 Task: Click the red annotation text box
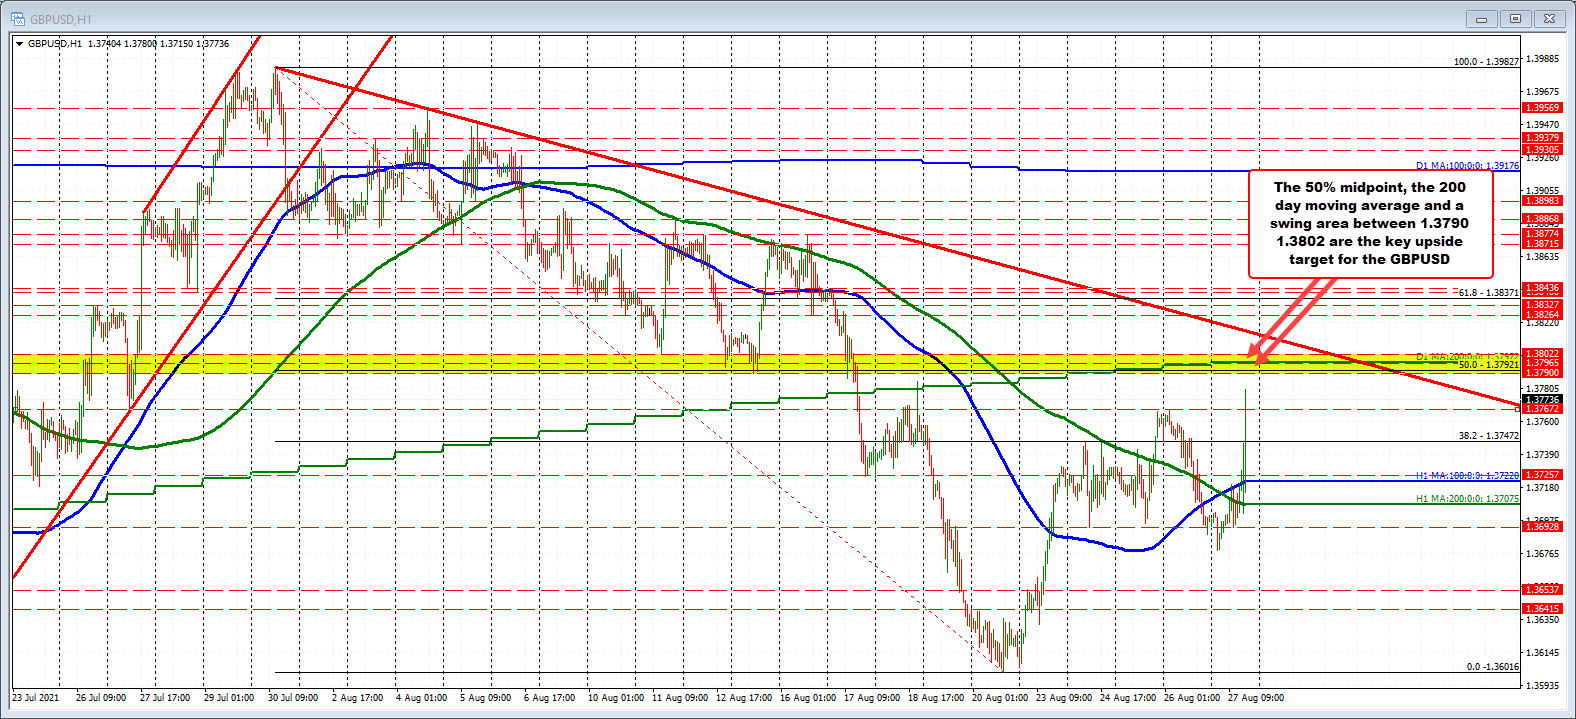(1369, 223)
